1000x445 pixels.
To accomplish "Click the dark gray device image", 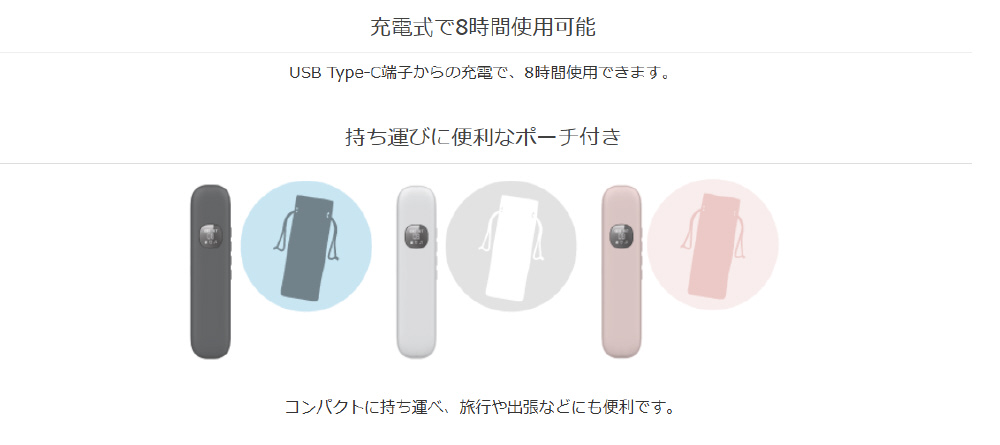I will pos(211,272).
